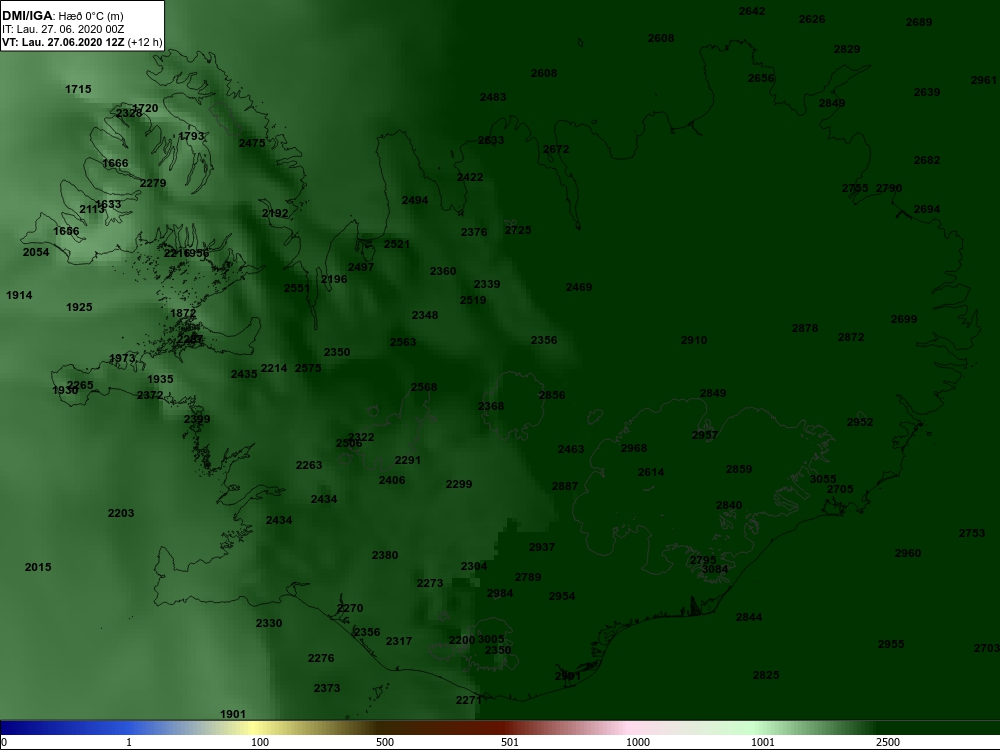Click the map value 2373

tap(327, 688)
